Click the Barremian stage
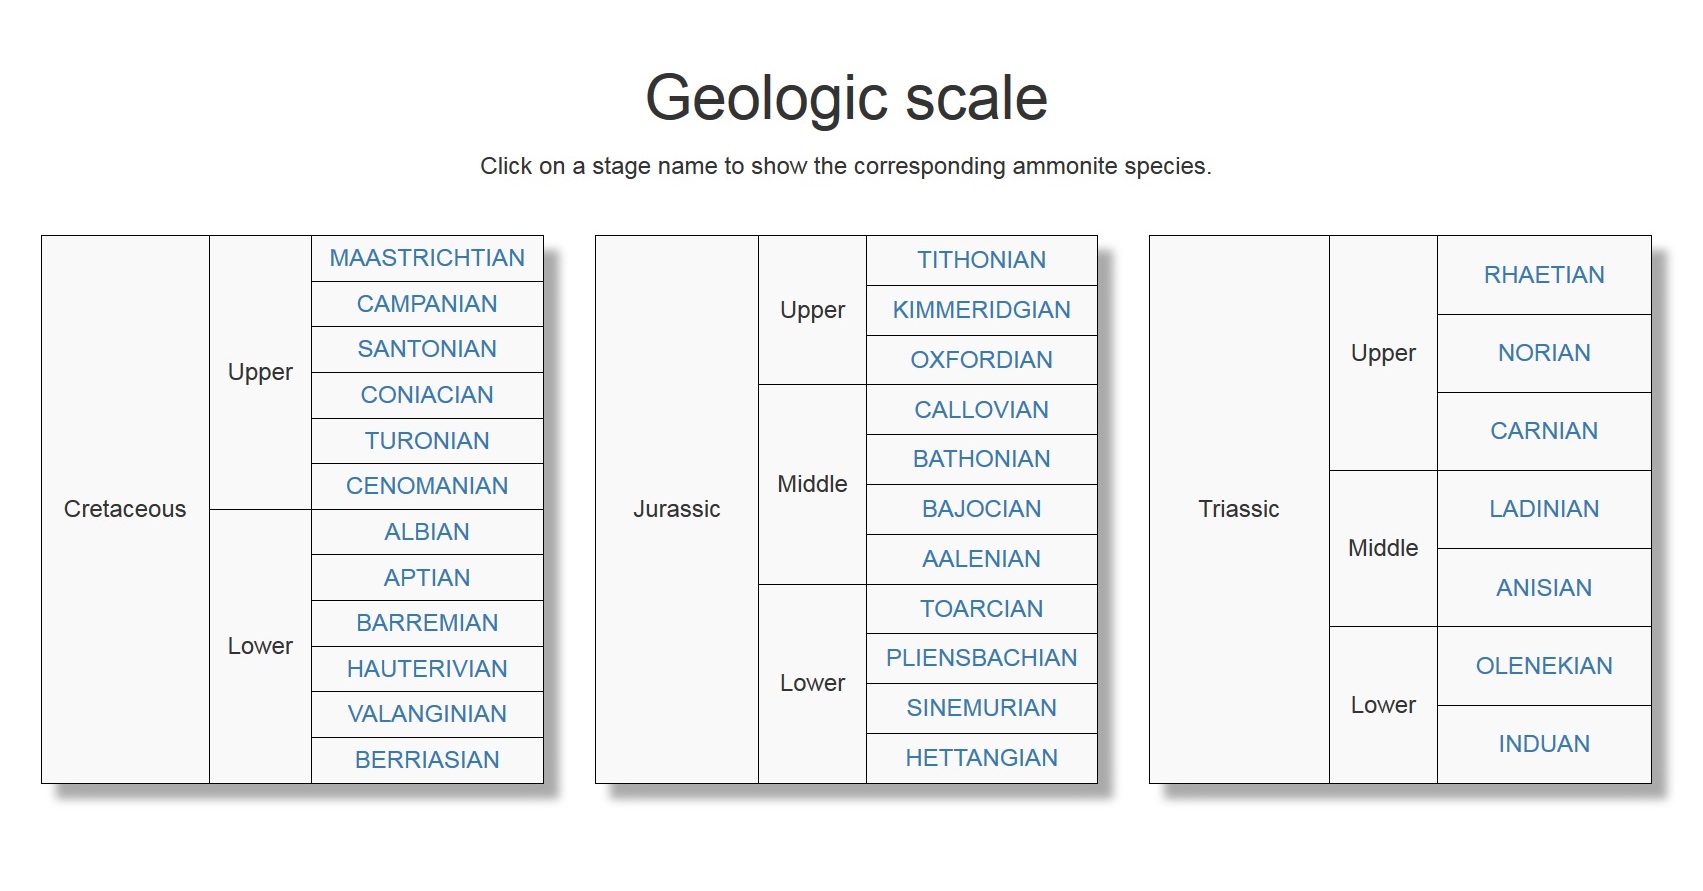This screenshot has width=1703, height=891. point(427,622)
